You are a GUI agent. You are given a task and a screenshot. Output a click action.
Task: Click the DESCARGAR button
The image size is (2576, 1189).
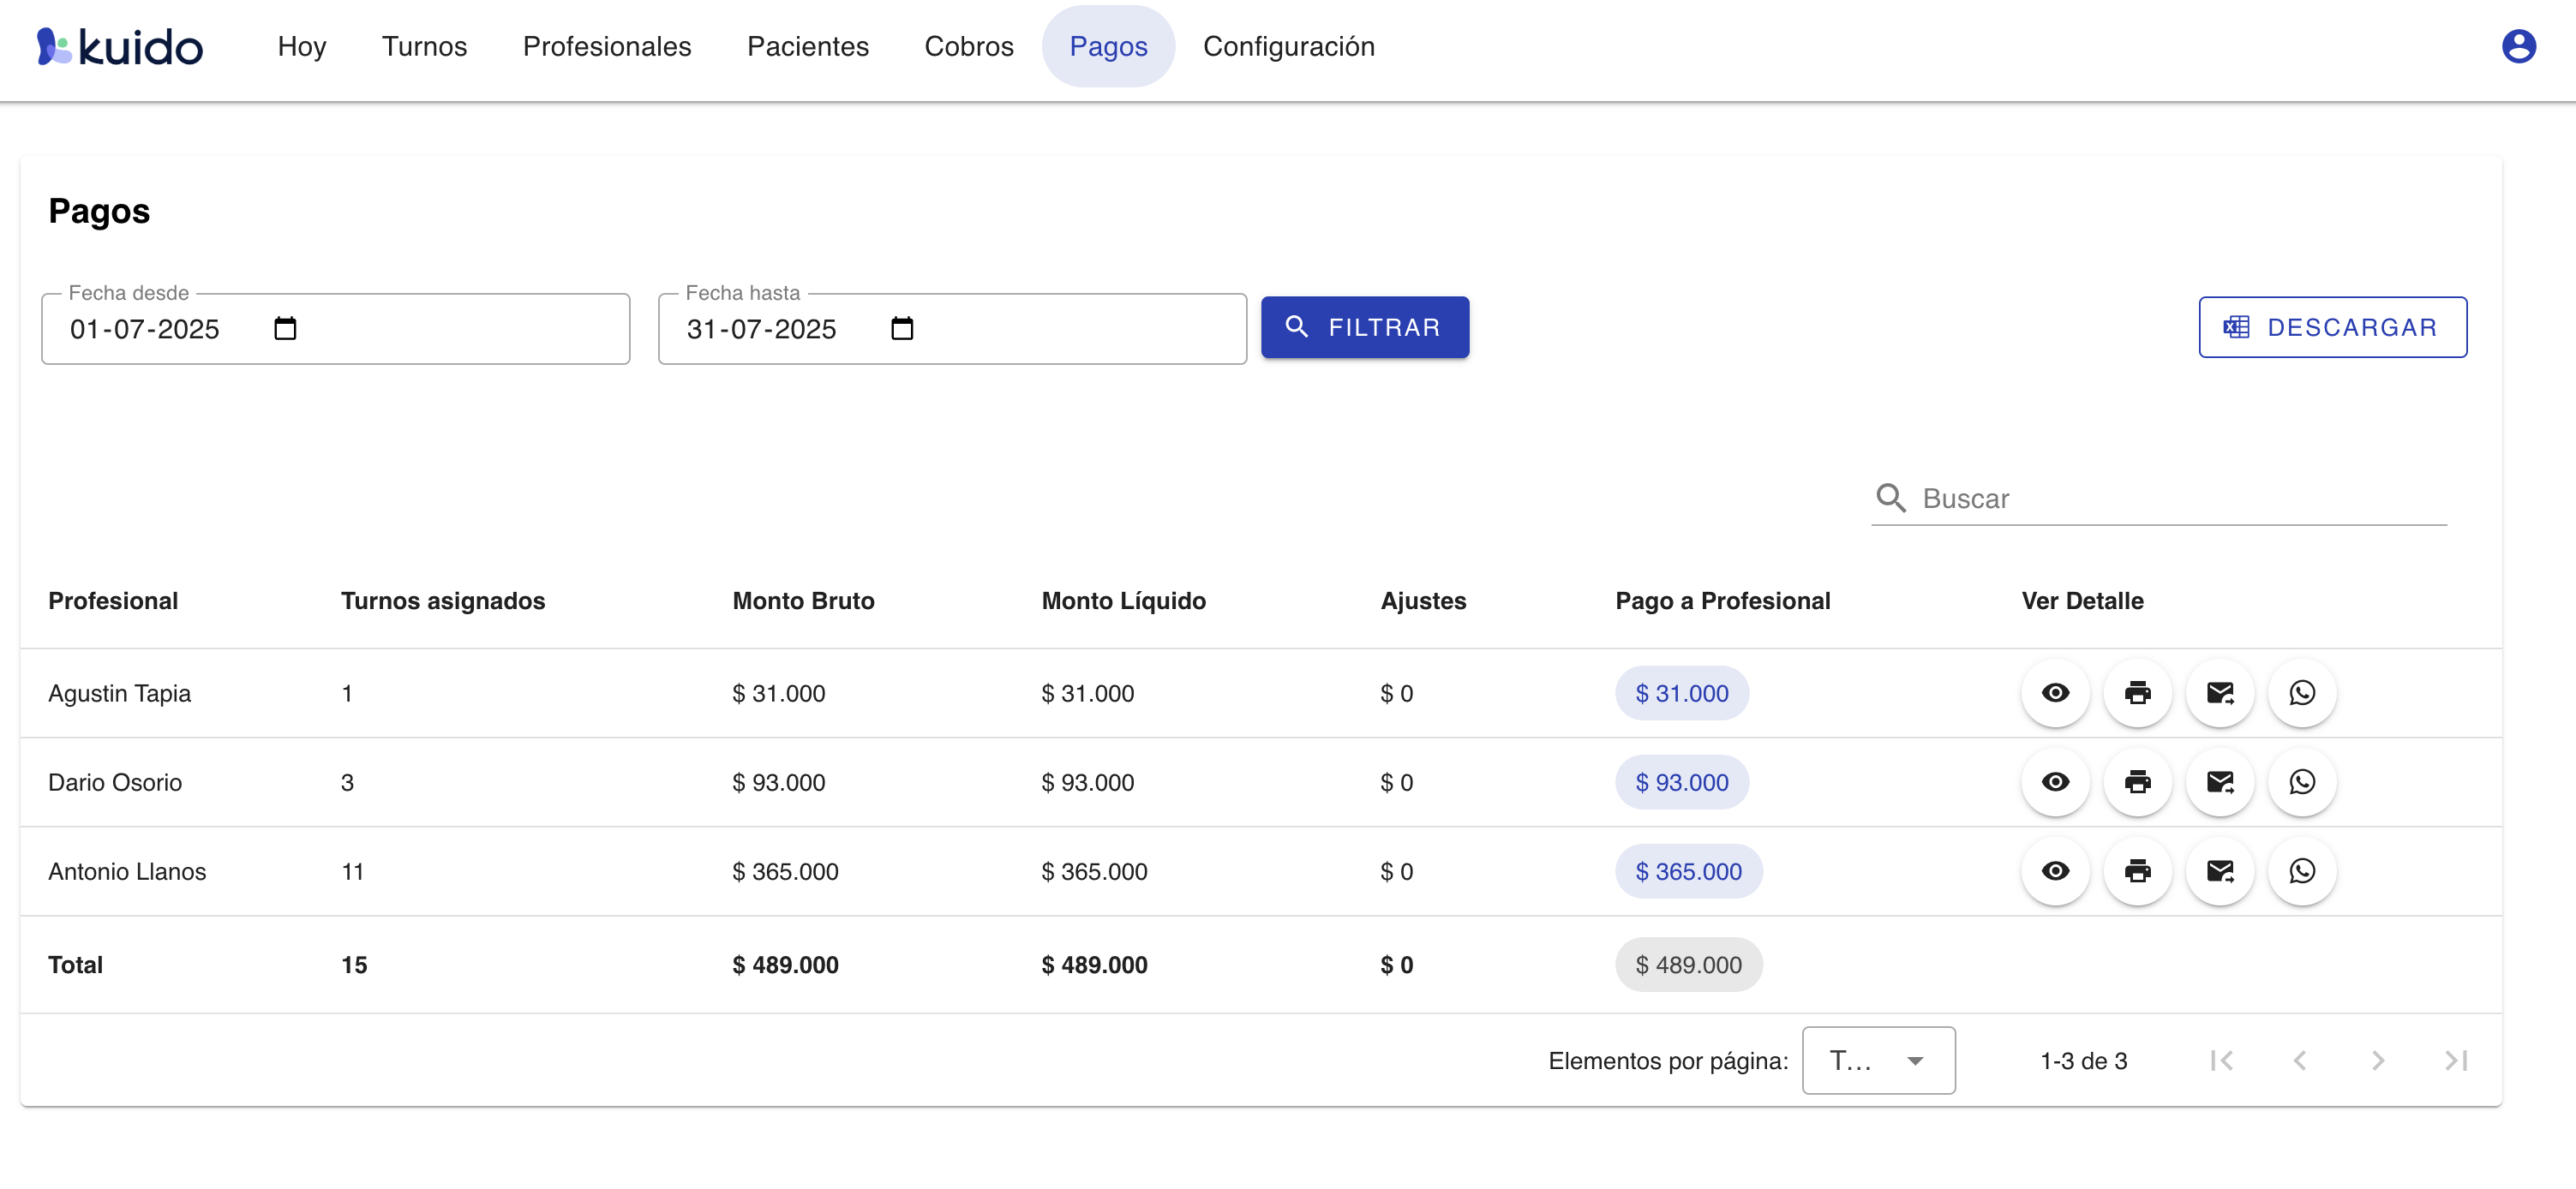click(2332, 327)
